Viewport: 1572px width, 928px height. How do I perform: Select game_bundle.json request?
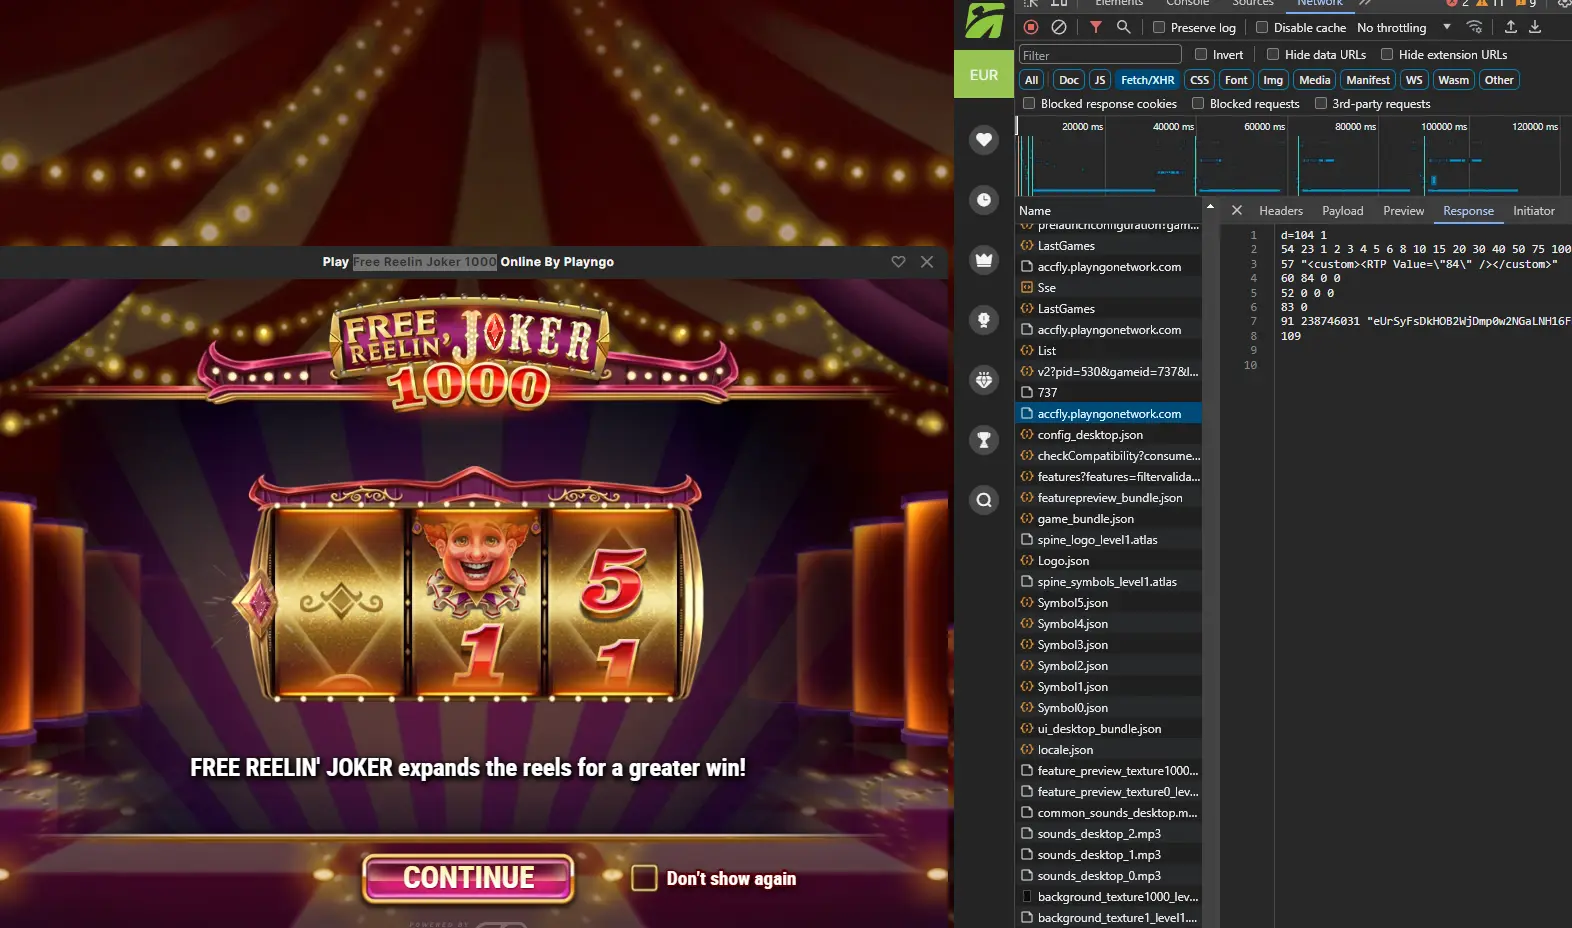[x=1108, y=519]
